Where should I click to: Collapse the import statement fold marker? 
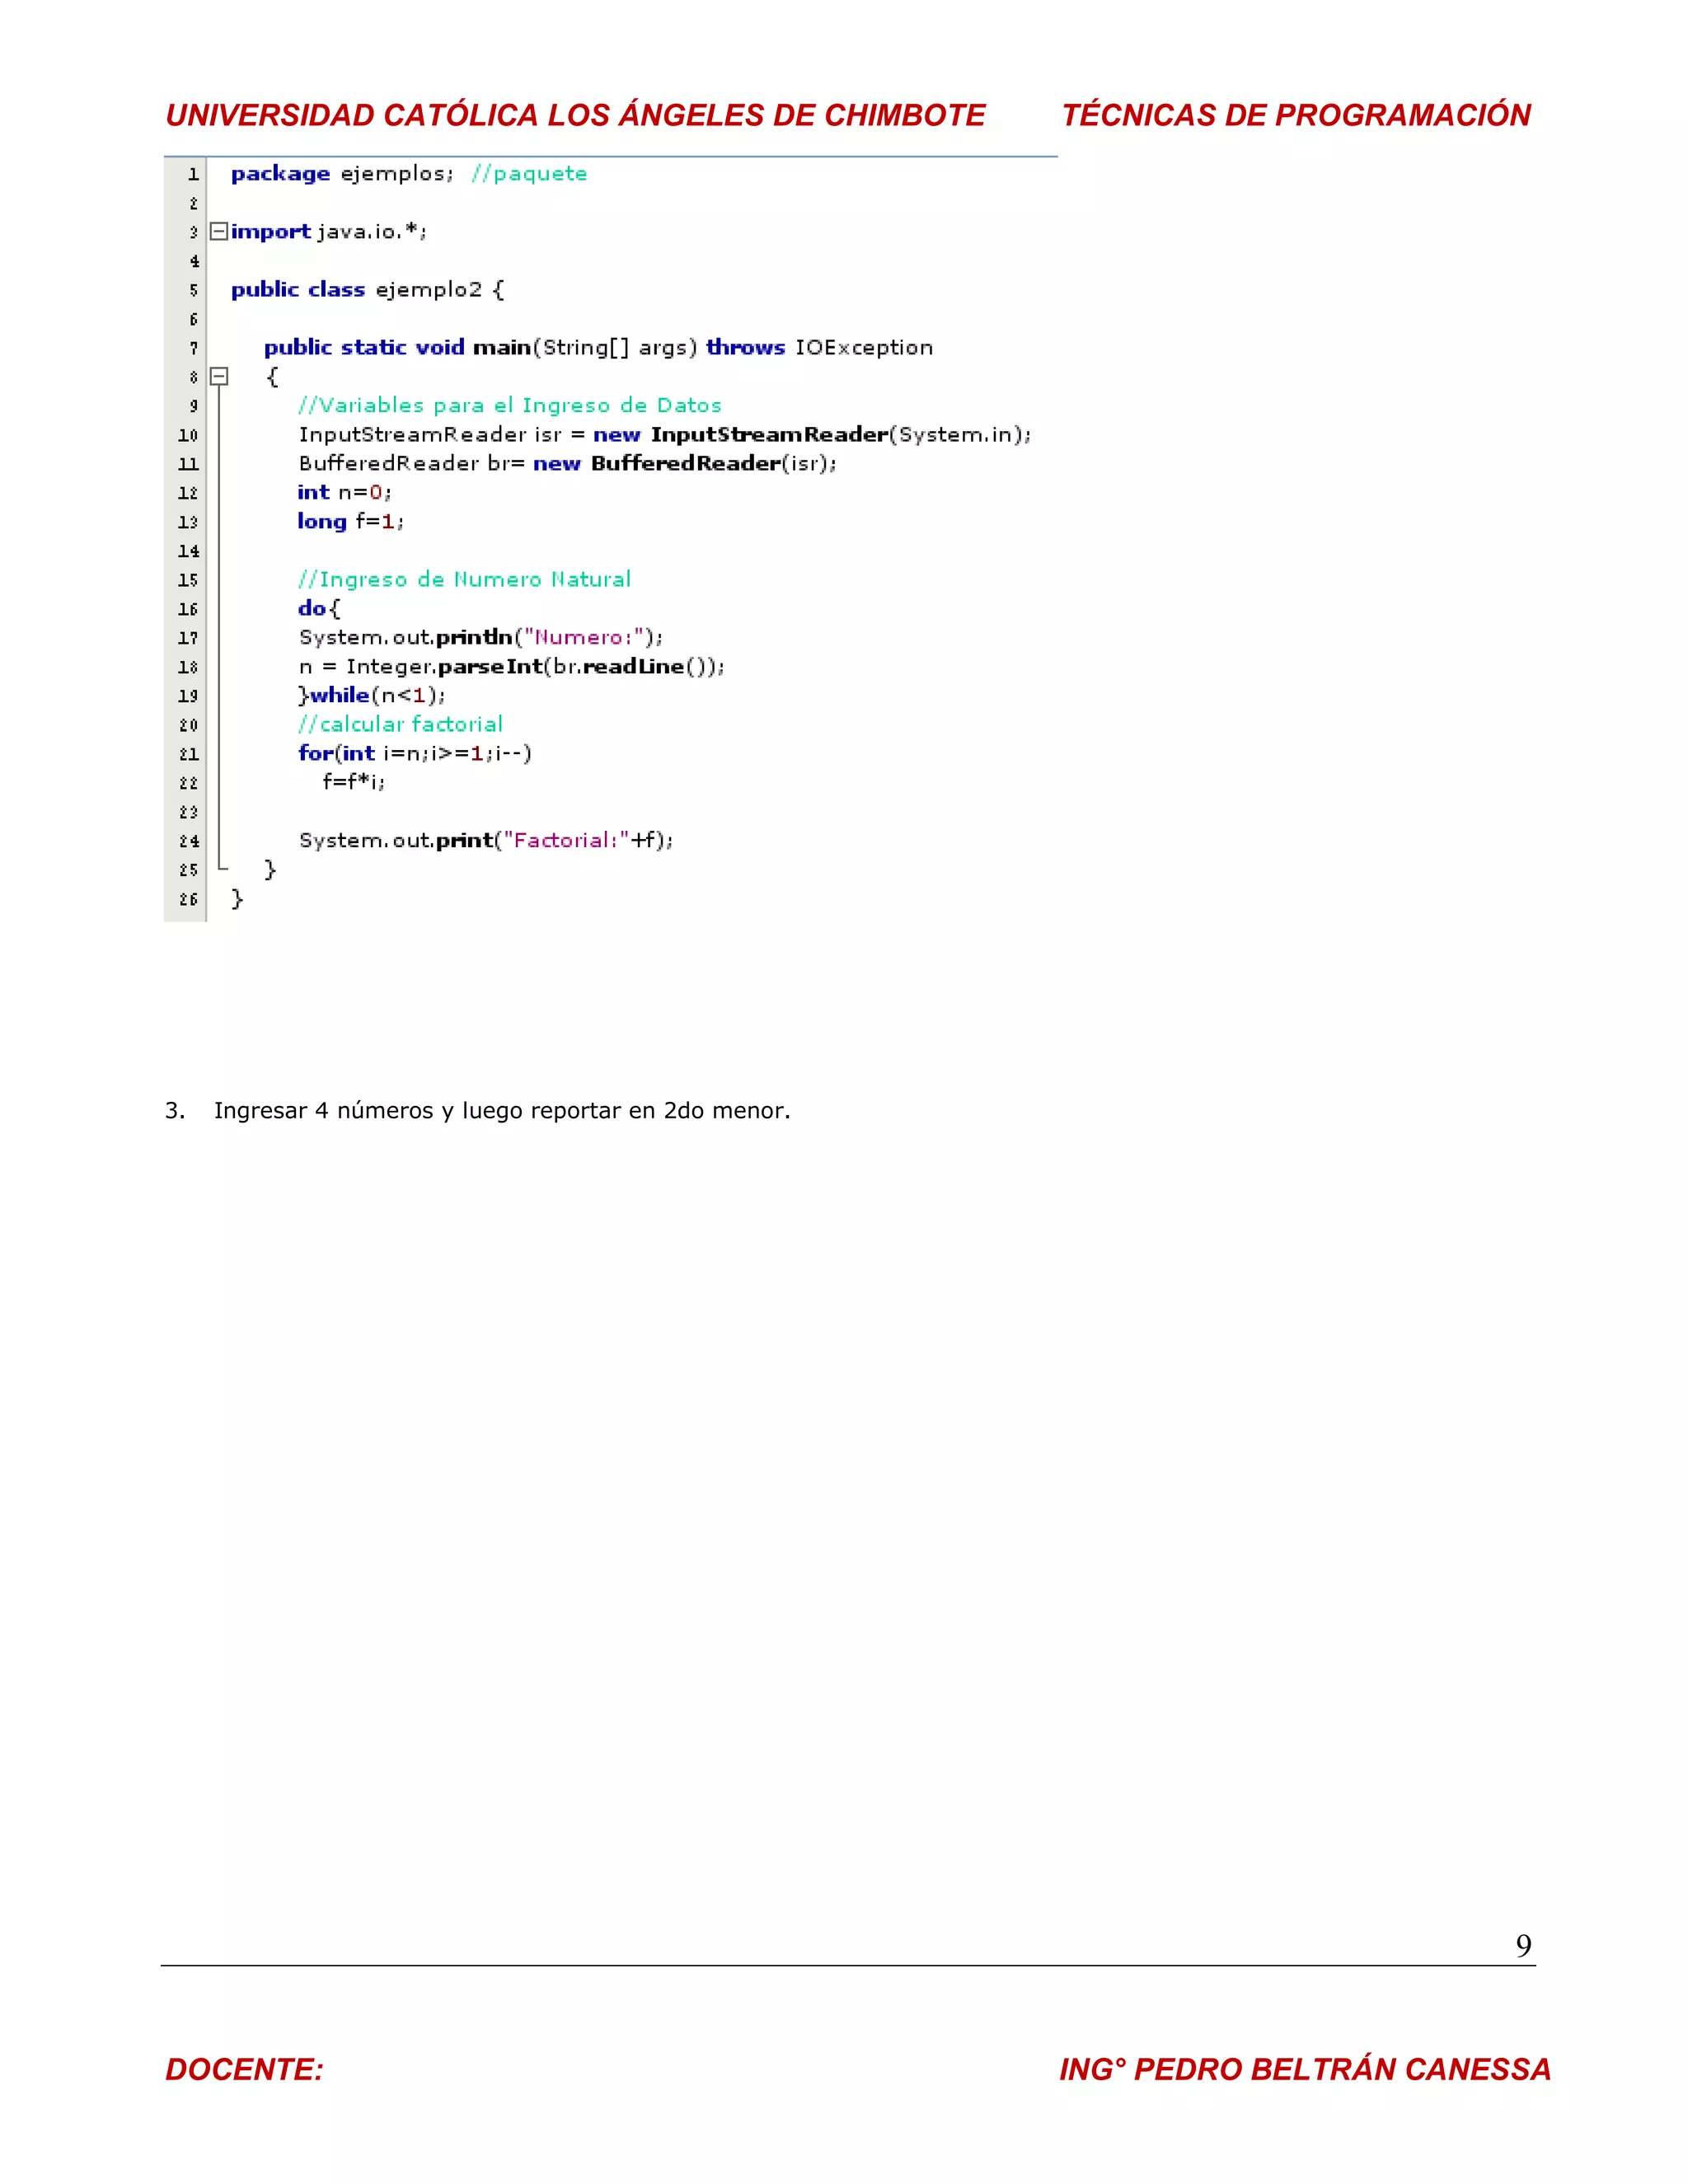218,232
